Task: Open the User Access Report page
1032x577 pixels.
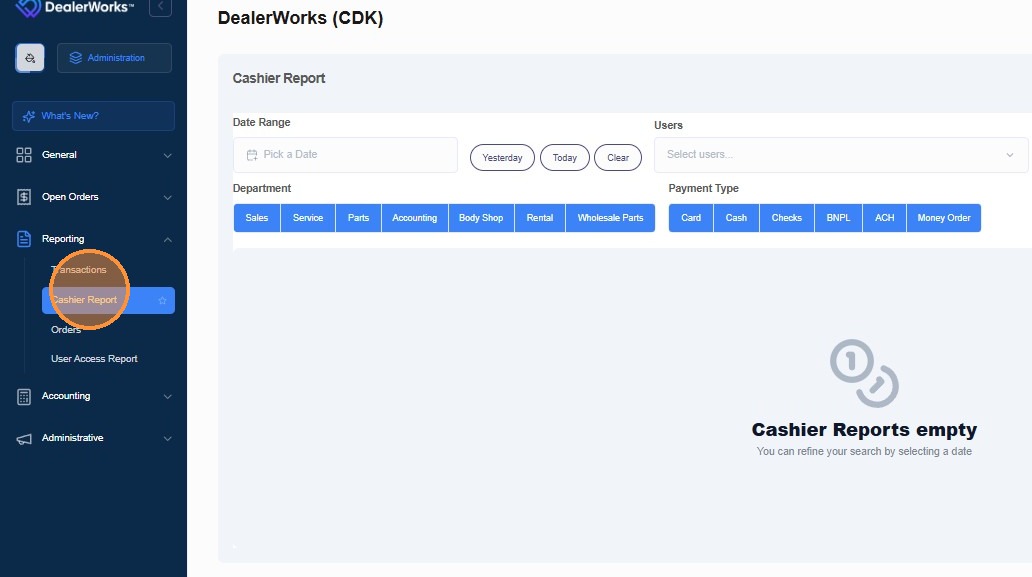Action: click(94, 359)
